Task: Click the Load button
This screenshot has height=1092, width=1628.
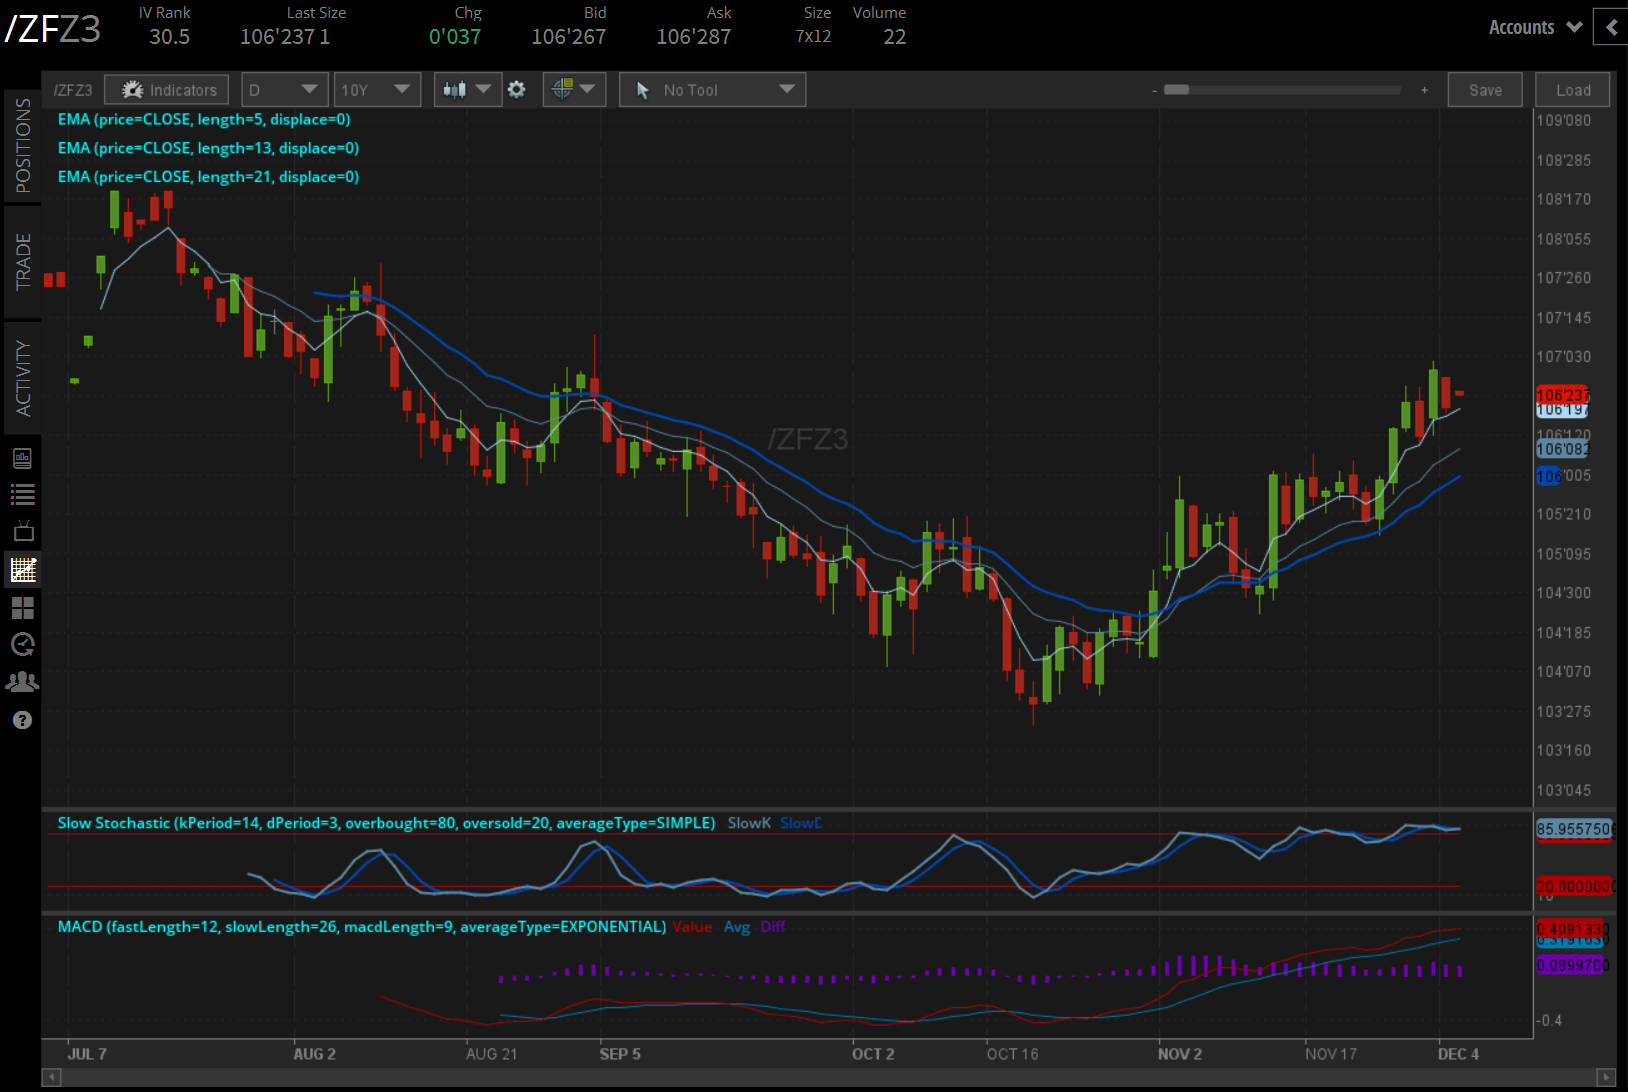Action: pyautogui.click(x=1571, y=89)
